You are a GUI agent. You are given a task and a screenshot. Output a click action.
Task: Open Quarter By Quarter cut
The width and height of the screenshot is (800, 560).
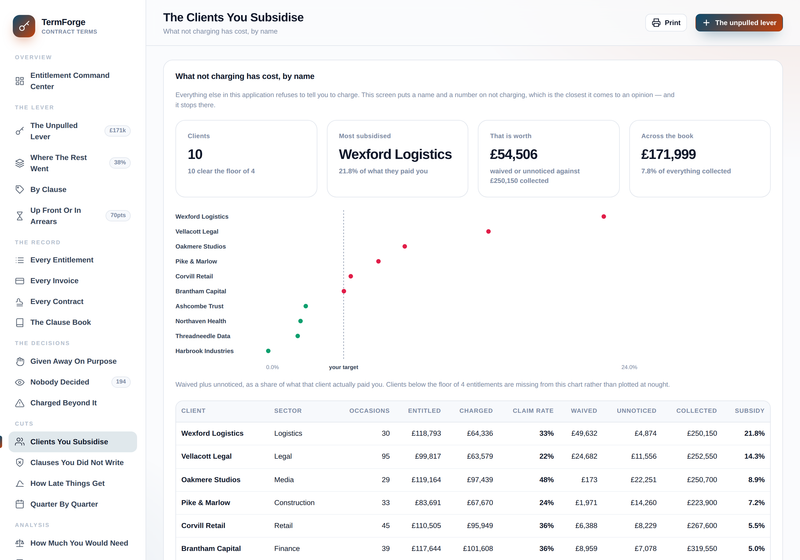pyautogui.click(x=72, y=504)
